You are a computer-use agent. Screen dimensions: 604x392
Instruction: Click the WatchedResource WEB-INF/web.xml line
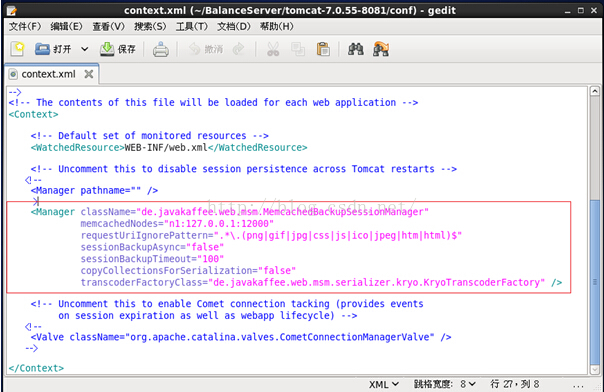(169, 147)
